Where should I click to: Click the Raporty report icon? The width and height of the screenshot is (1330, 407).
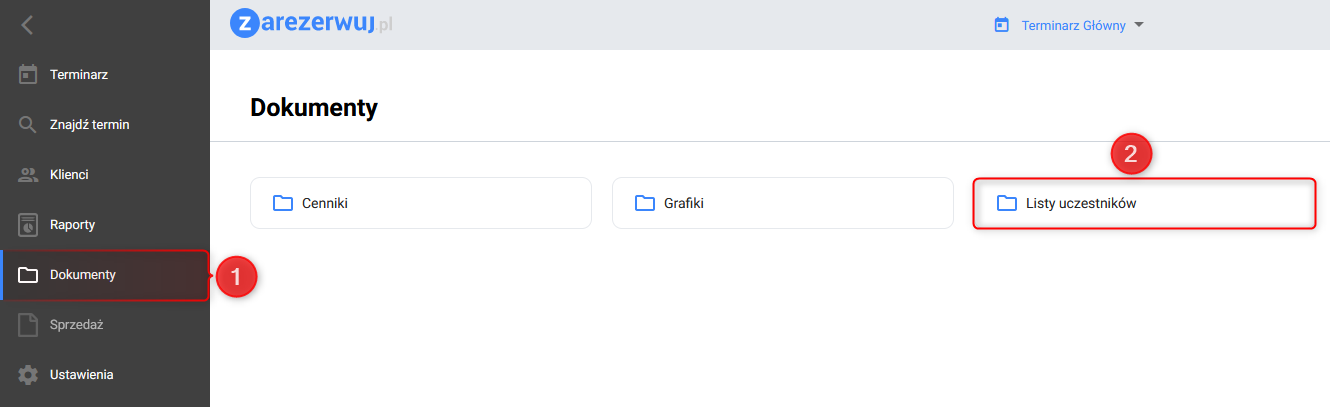tap(28, 225)
